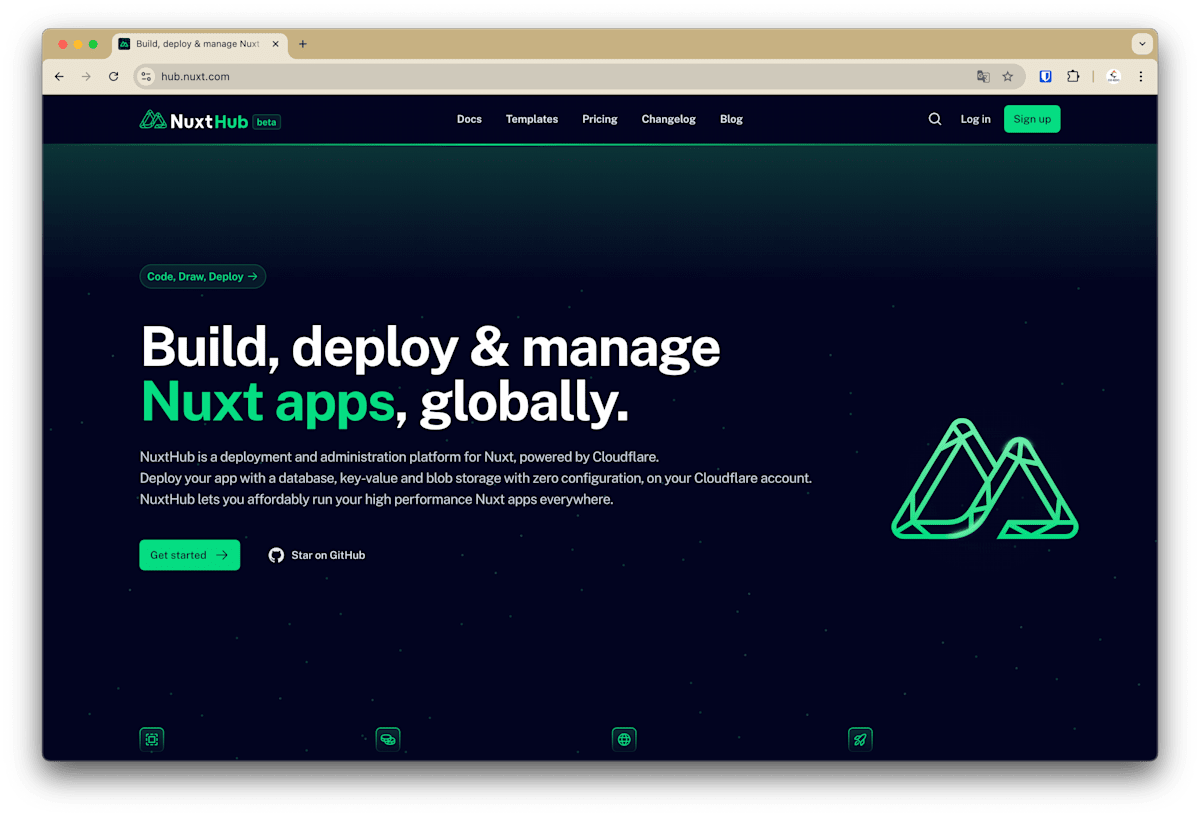Close the NuxtHub browser tab
The width and height of the screenshot is (1200, 817).
click(275, 44)
